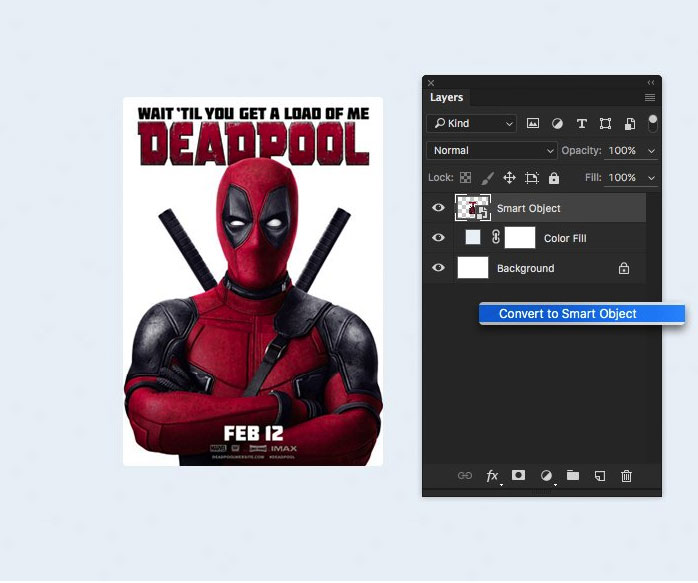Lock position move icon
Screen dimensions: 698x583
(509, 178)
